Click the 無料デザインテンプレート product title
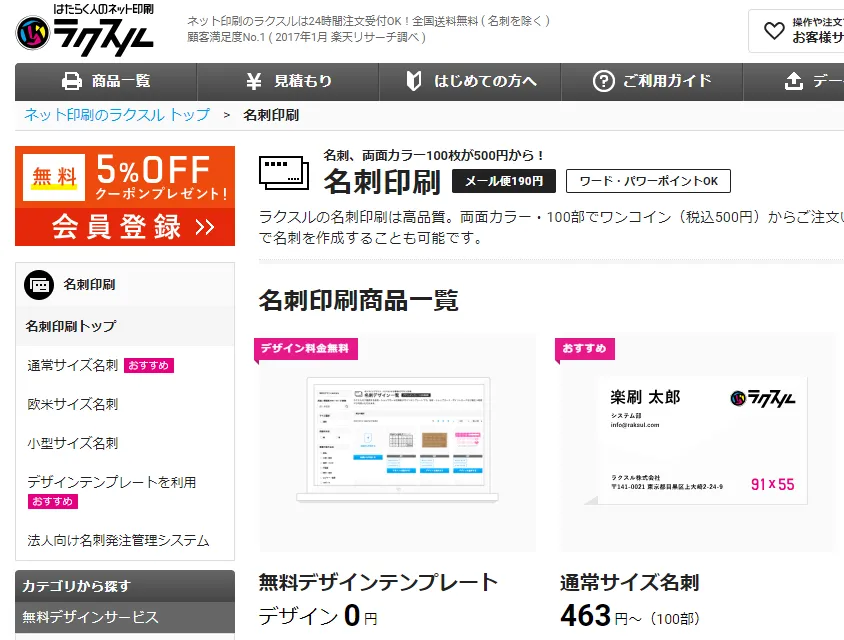 tap(378, 583)
